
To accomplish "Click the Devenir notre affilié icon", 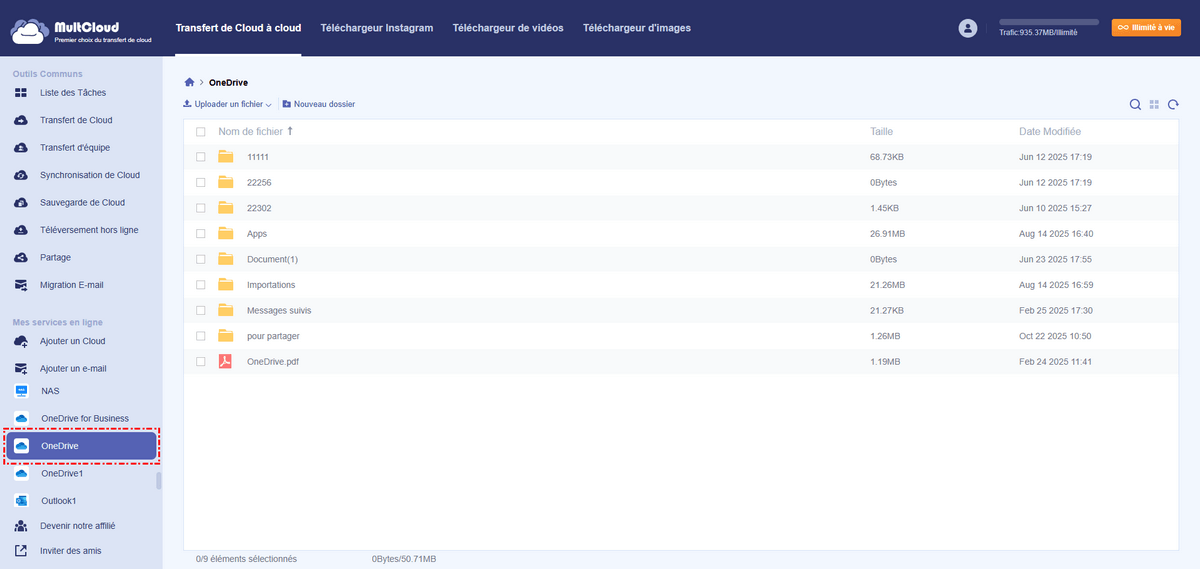I will coord(21,526).
